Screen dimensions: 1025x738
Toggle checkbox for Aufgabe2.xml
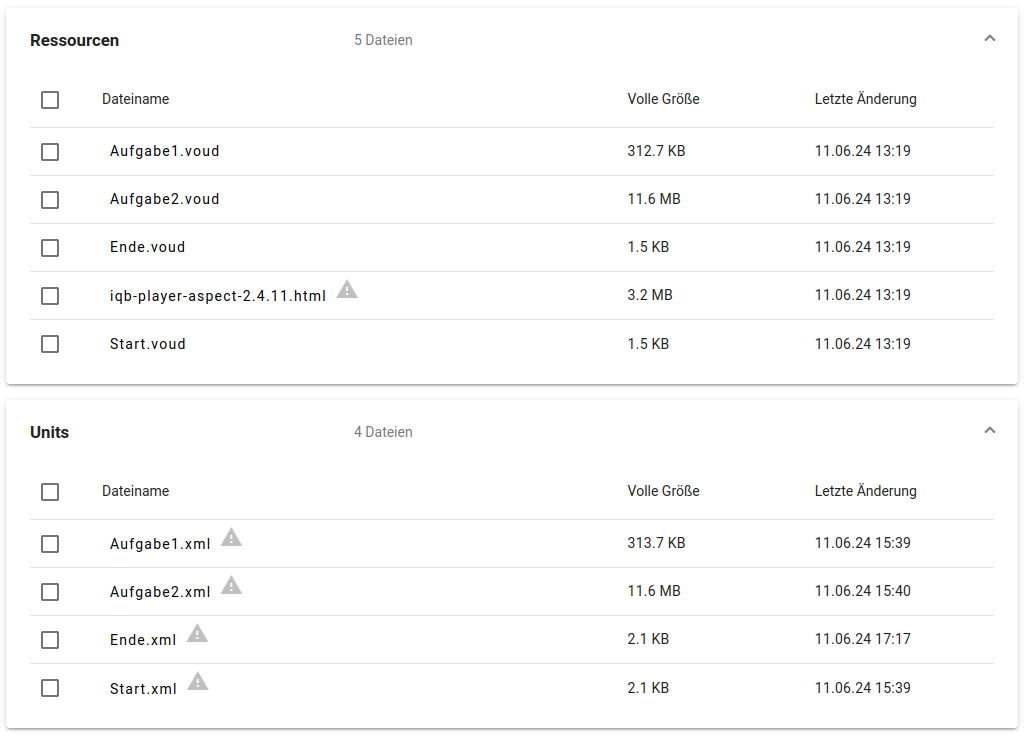point(50,592)
